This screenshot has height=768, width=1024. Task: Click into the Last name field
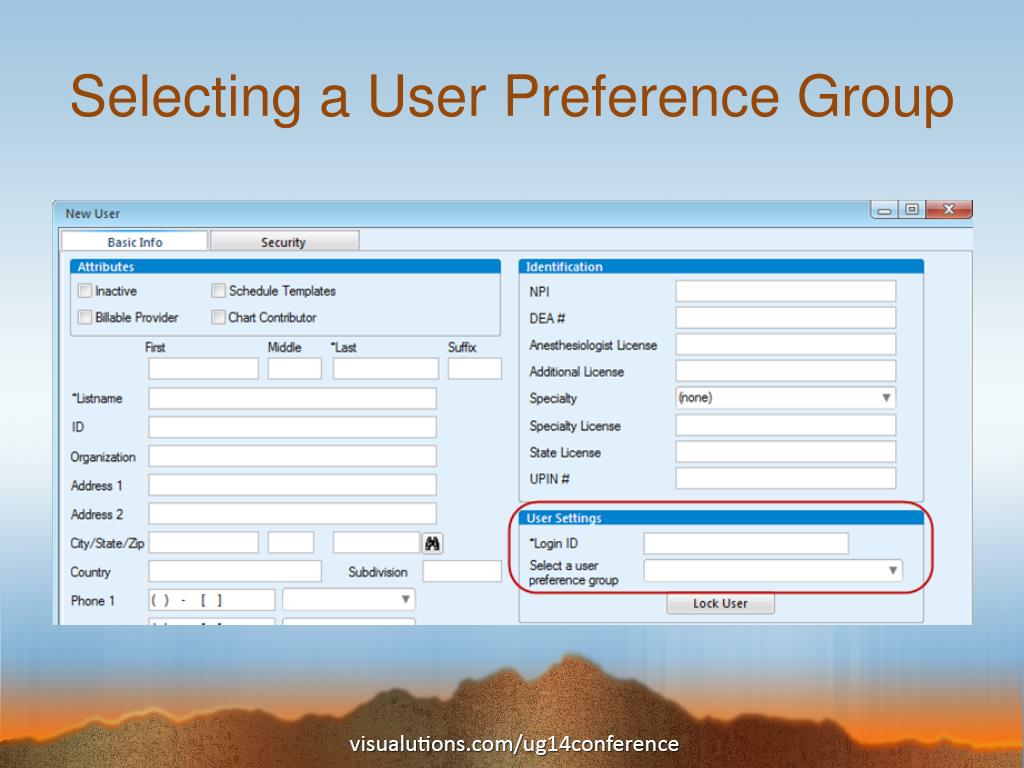[x=385, y=368]
